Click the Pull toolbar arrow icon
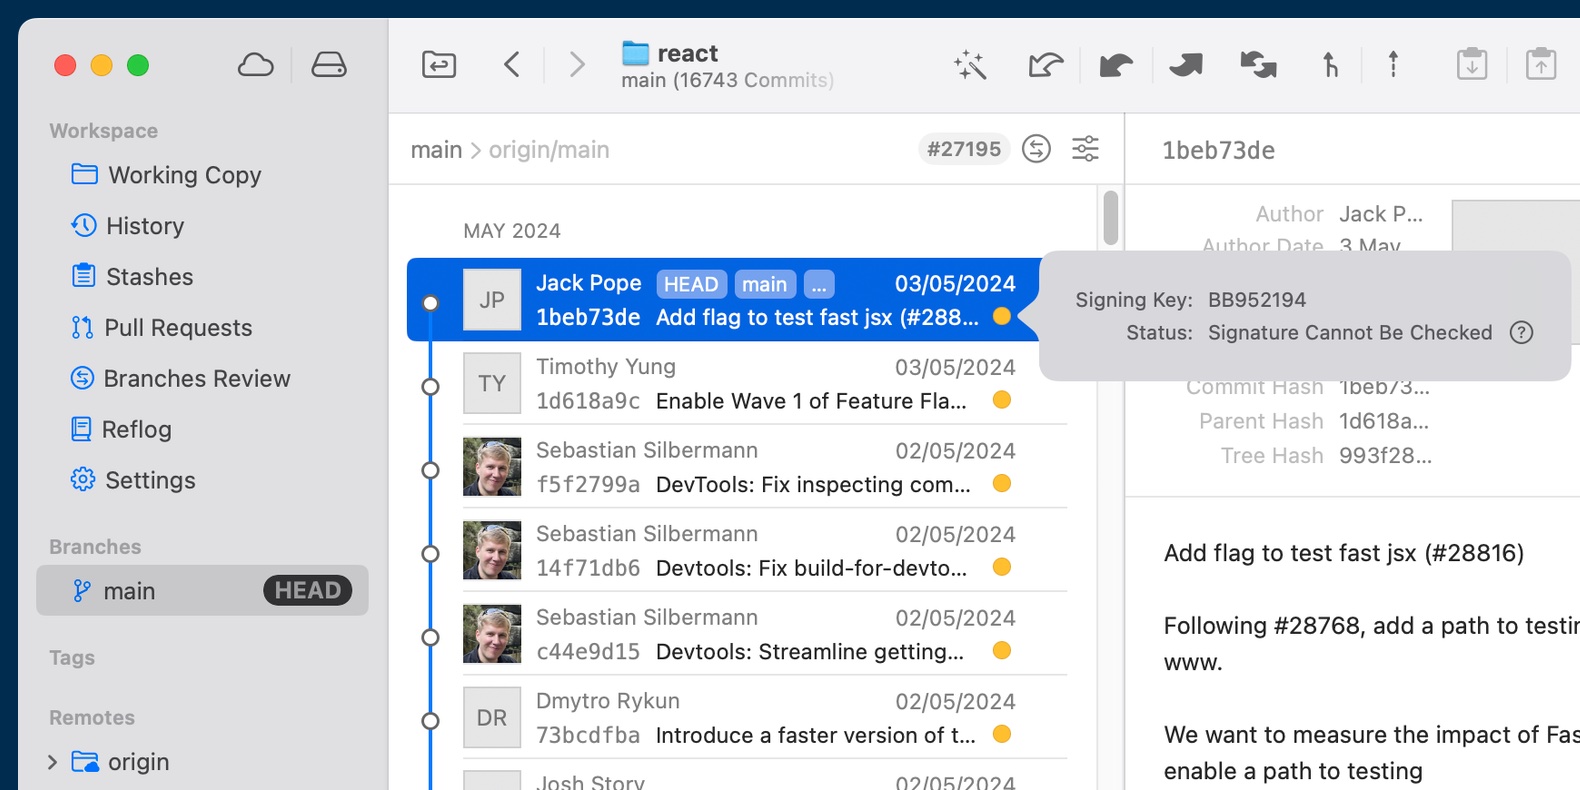Viewport: 1580px width, 790px height. (x=1115, y=65)
